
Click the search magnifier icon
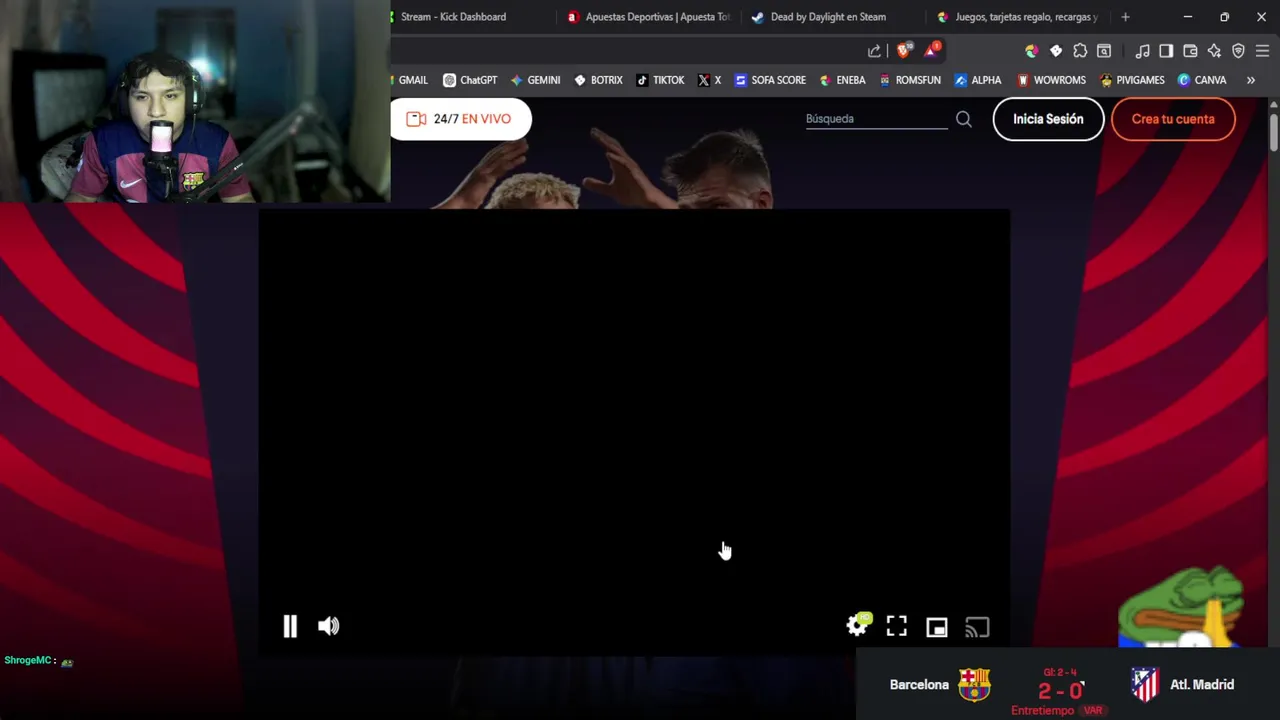(x=964, y=119)
